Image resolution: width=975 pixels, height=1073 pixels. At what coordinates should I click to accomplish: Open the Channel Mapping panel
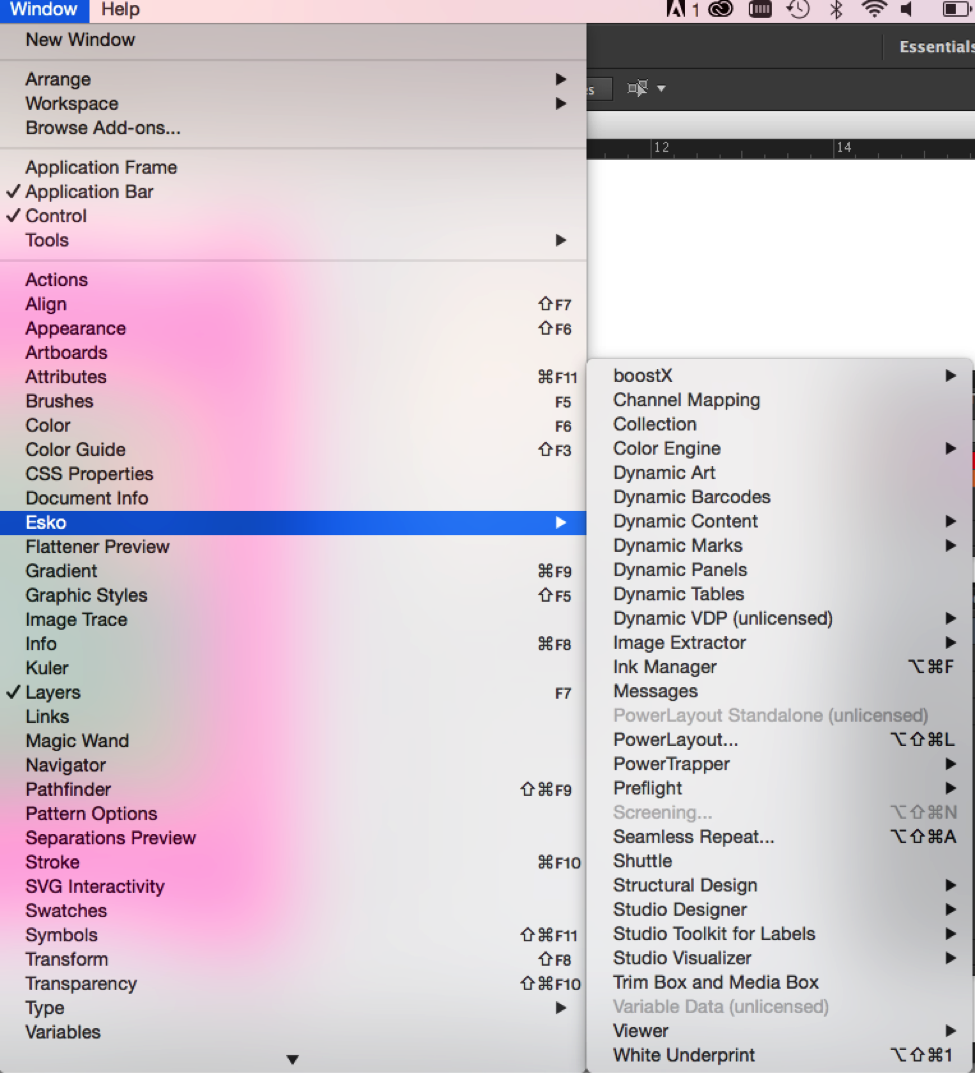pos(780,400)
